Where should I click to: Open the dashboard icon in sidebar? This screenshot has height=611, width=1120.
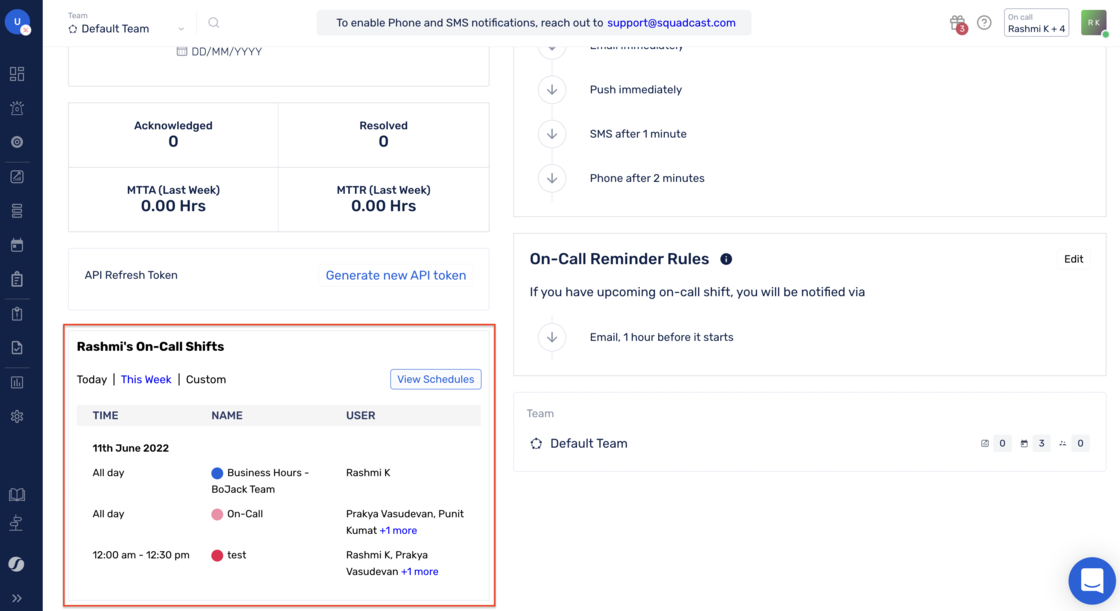coord(17,74)
